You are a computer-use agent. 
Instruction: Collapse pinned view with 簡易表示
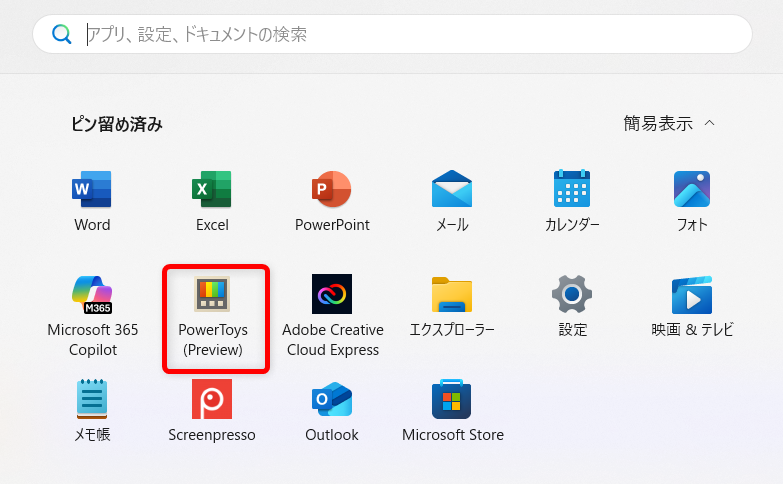669,123
